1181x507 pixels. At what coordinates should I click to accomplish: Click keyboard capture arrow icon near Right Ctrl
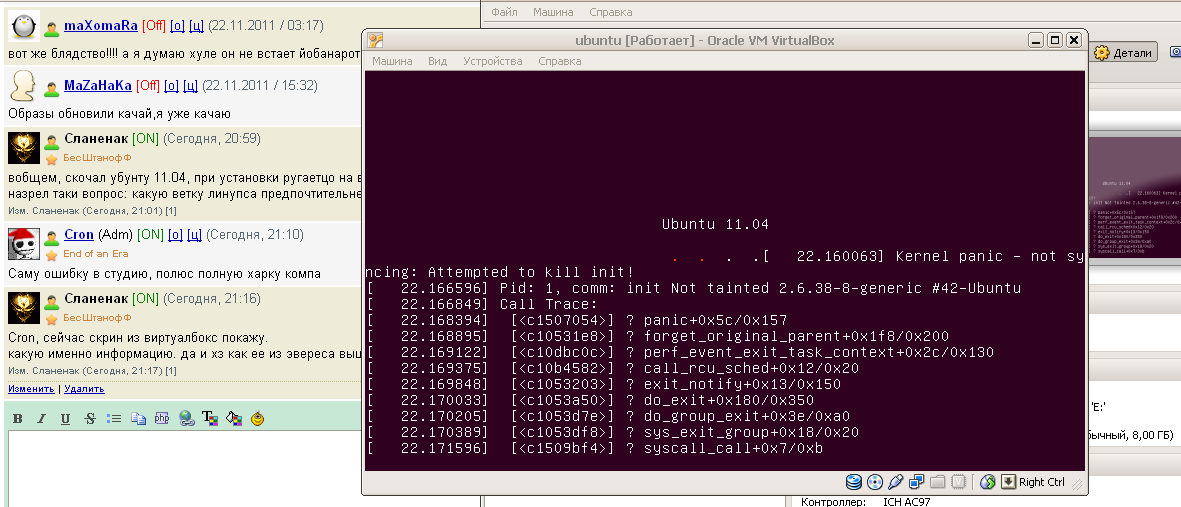point(1009,482)
